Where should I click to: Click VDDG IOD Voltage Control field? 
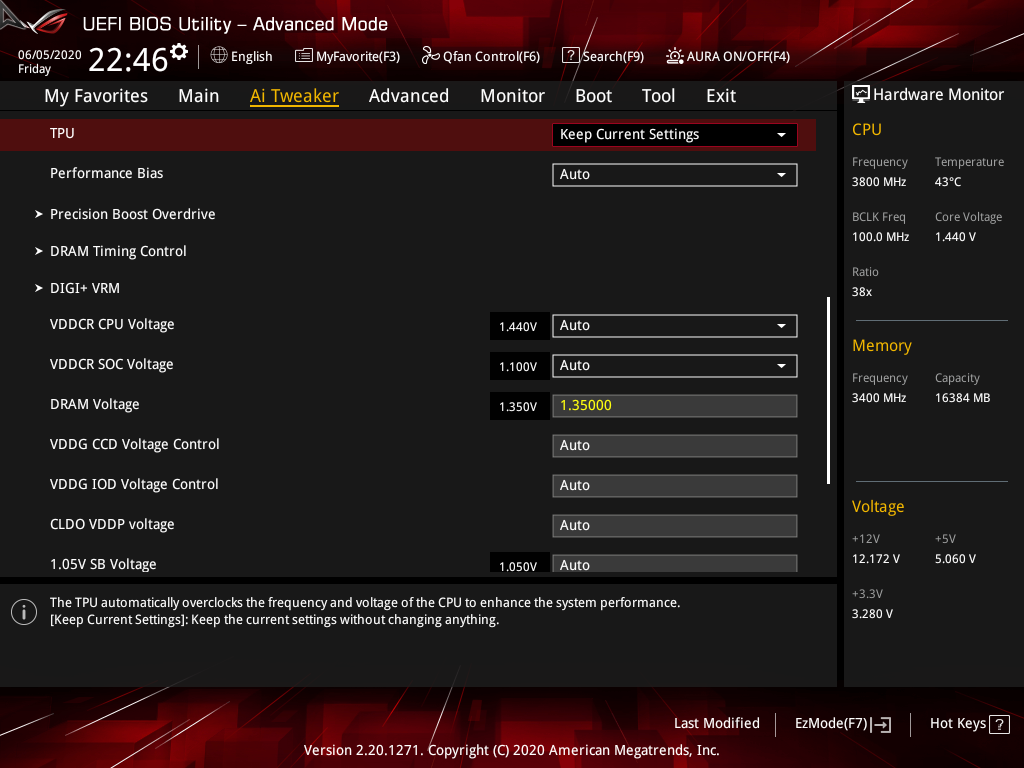point(675,486)
